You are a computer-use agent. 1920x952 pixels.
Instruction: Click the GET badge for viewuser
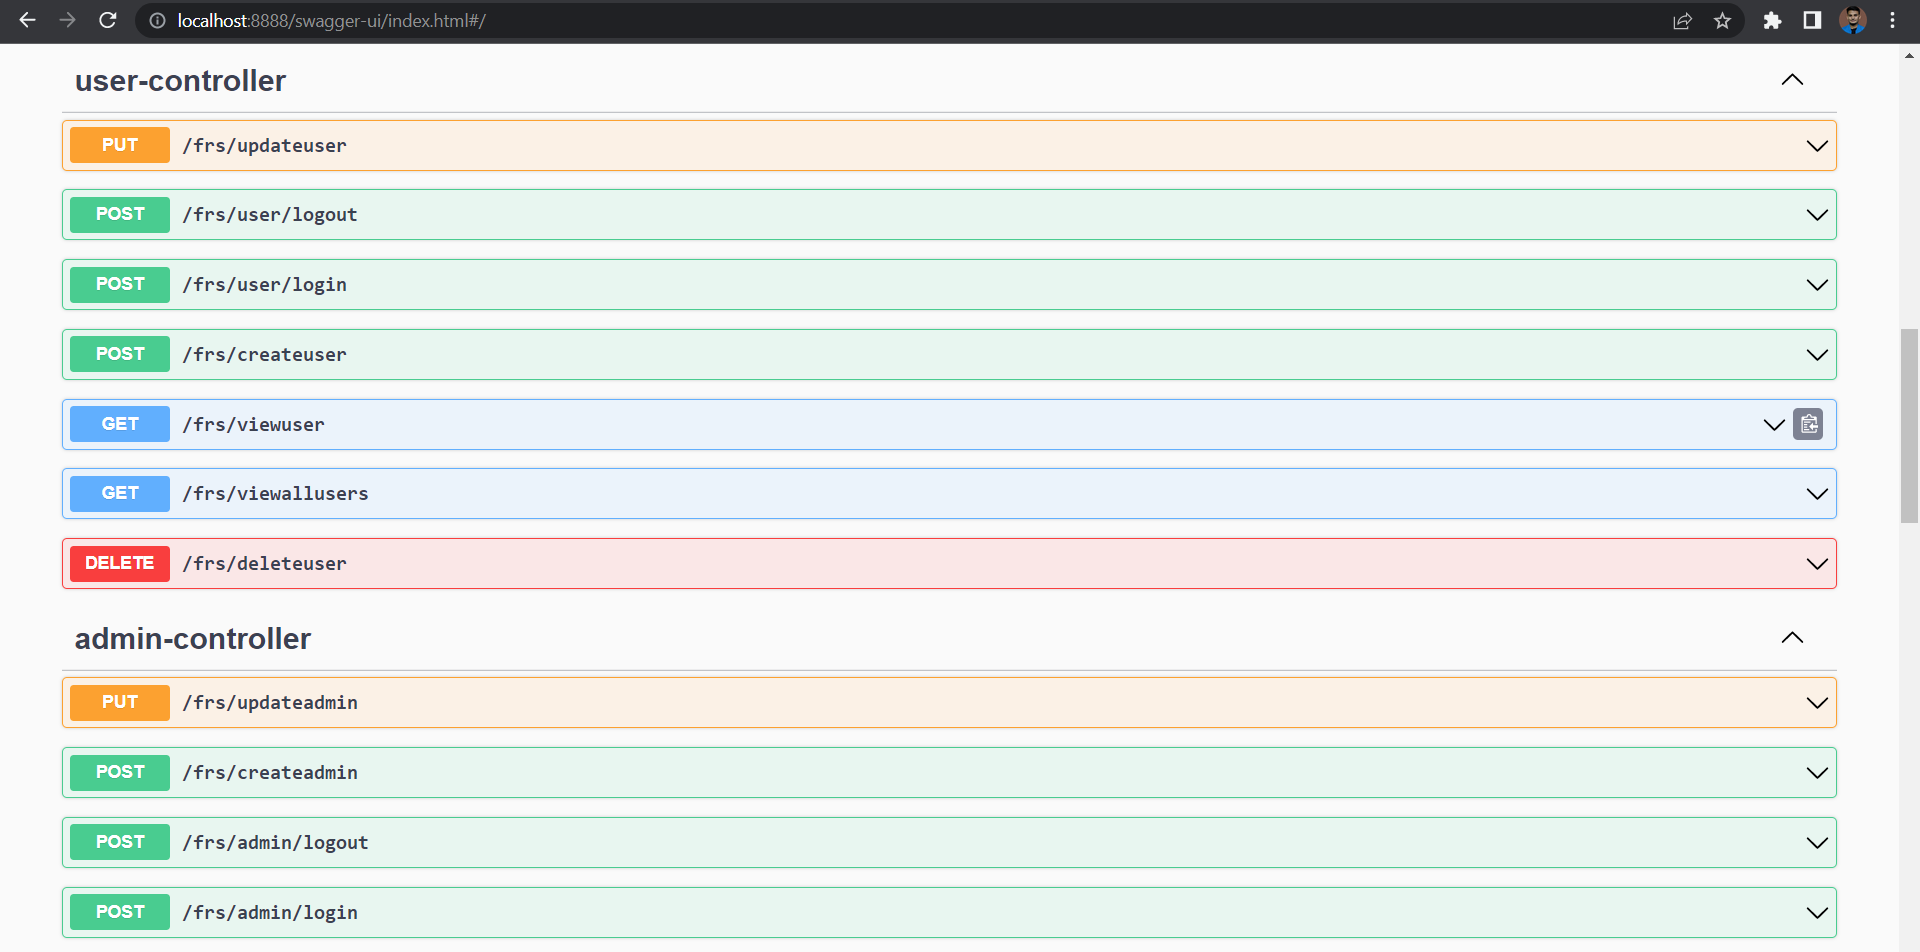click(x=120, y=424)
